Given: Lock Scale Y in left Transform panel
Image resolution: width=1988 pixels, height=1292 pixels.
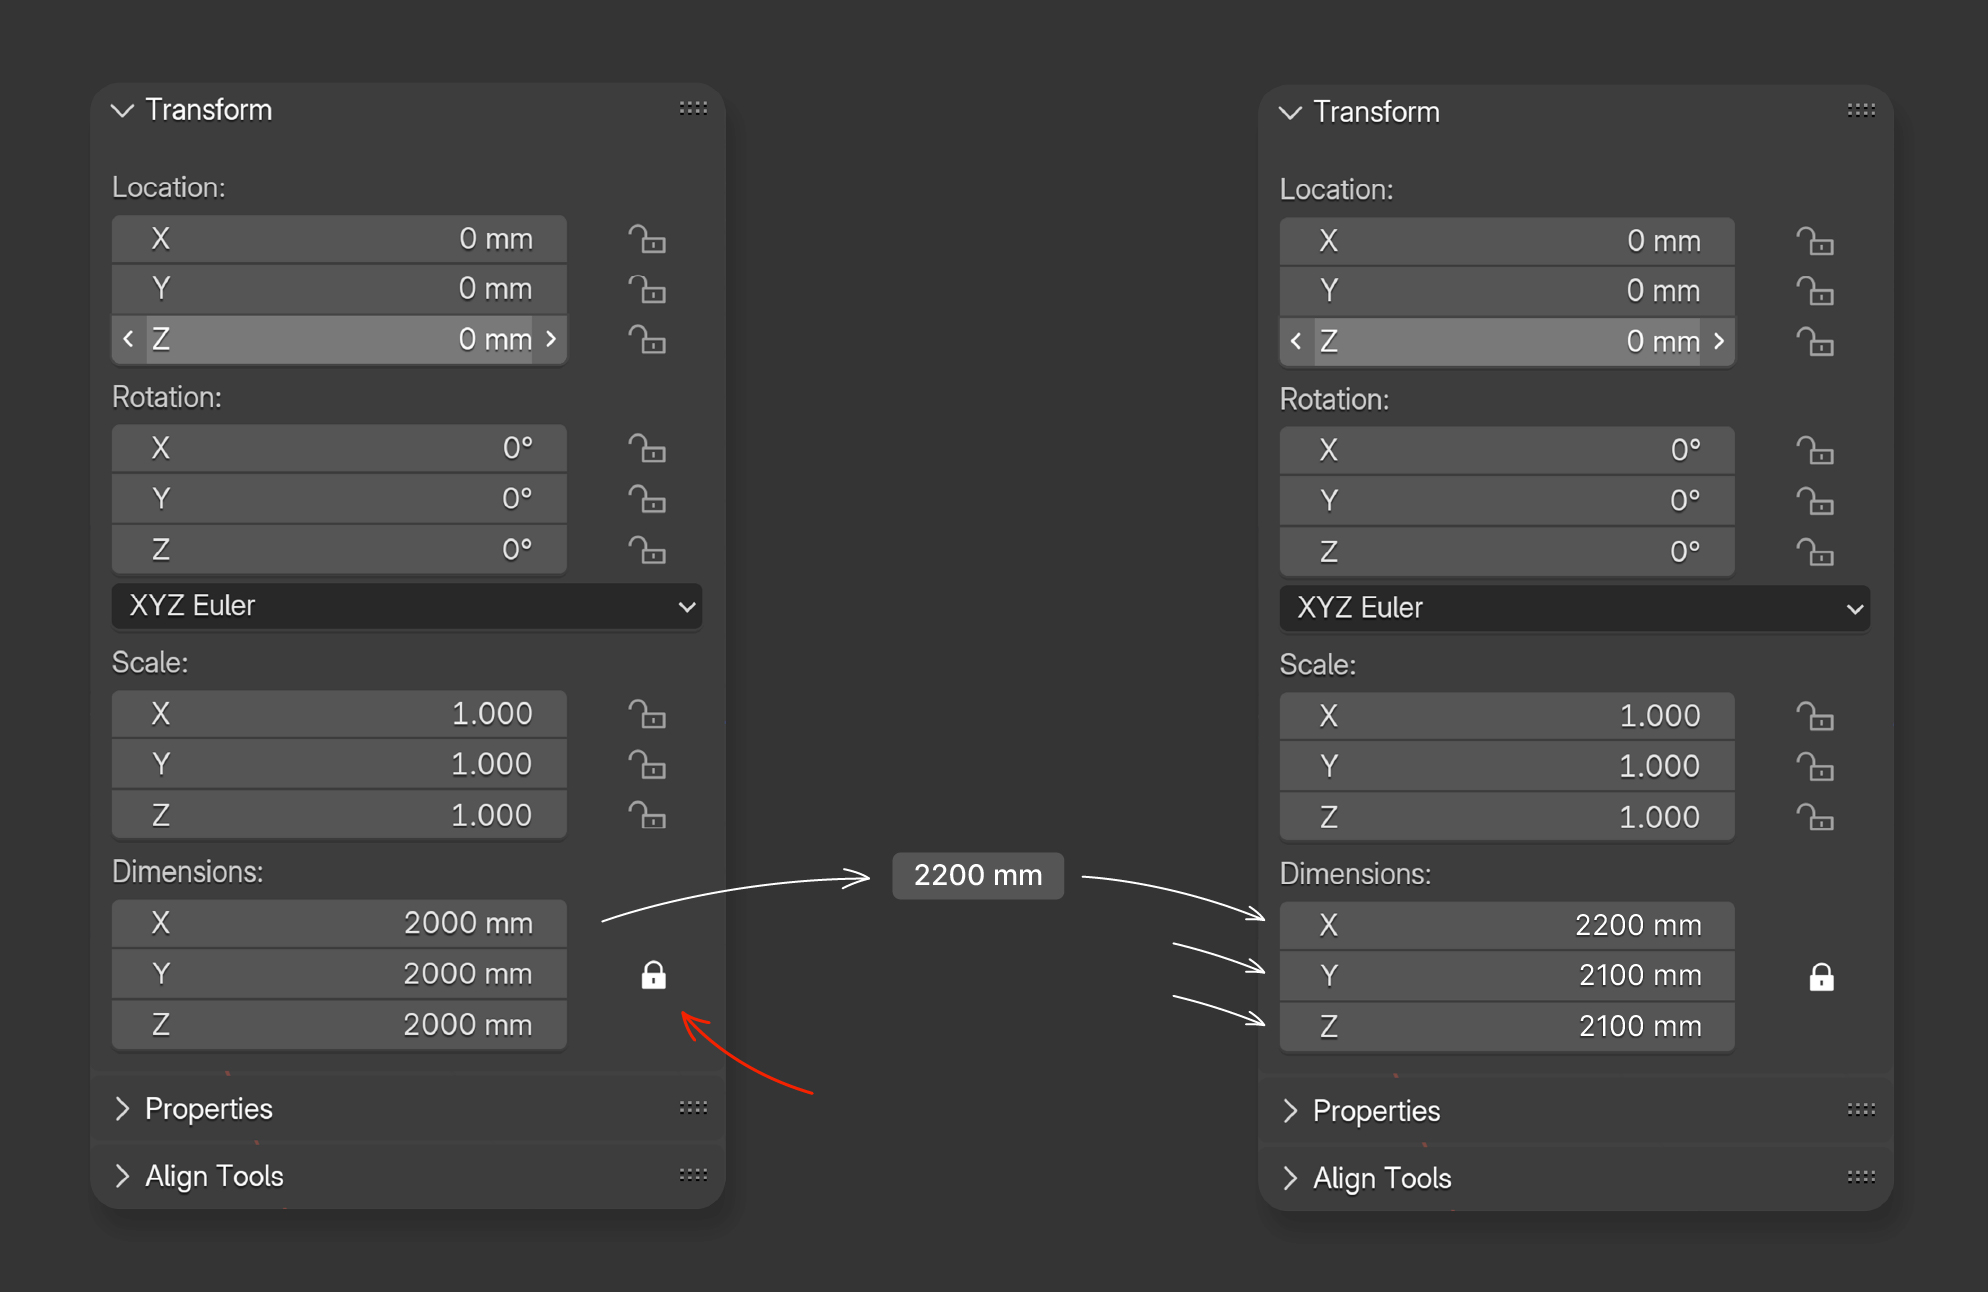Looking at the screenshot, I should point(647,765).
